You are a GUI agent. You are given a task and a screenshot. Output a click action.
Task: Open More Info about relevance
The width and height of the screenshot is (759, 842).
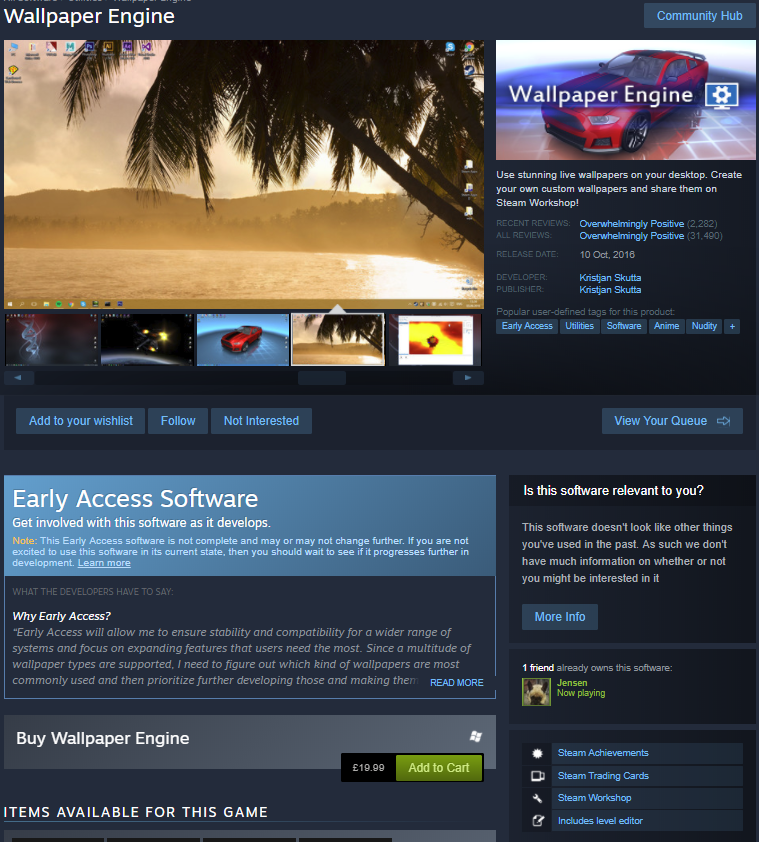(x=560, y=616)
